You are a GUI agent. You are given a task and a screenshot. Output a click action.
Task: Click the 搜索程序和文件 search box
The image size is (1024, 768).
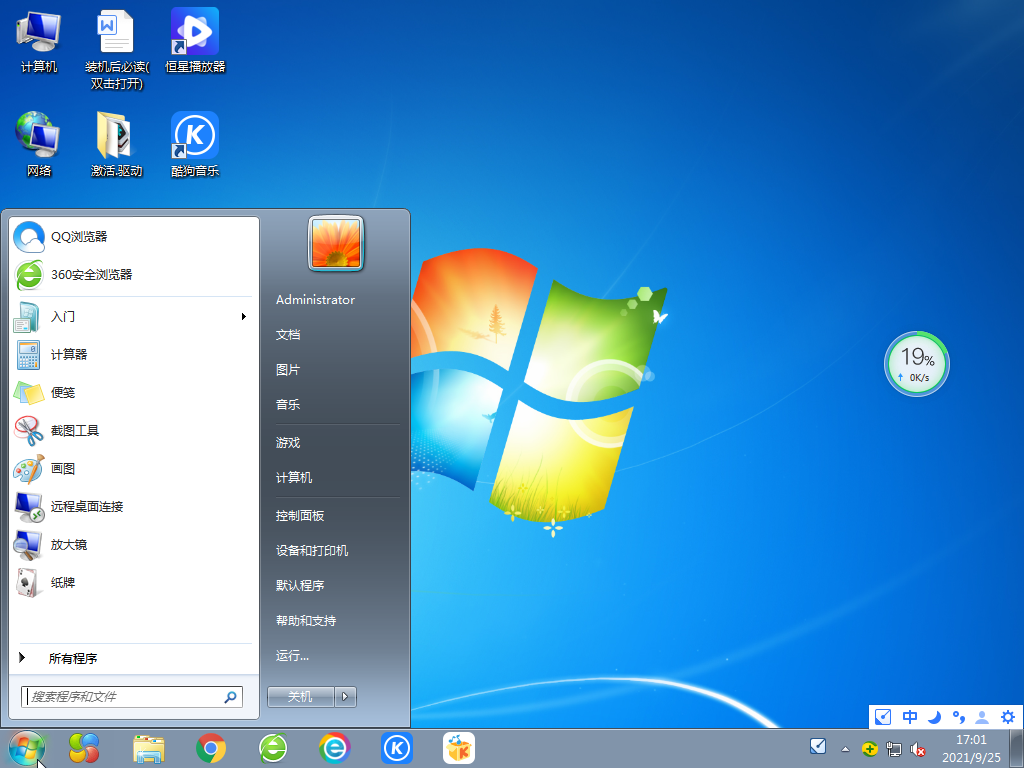click(120, 696)
